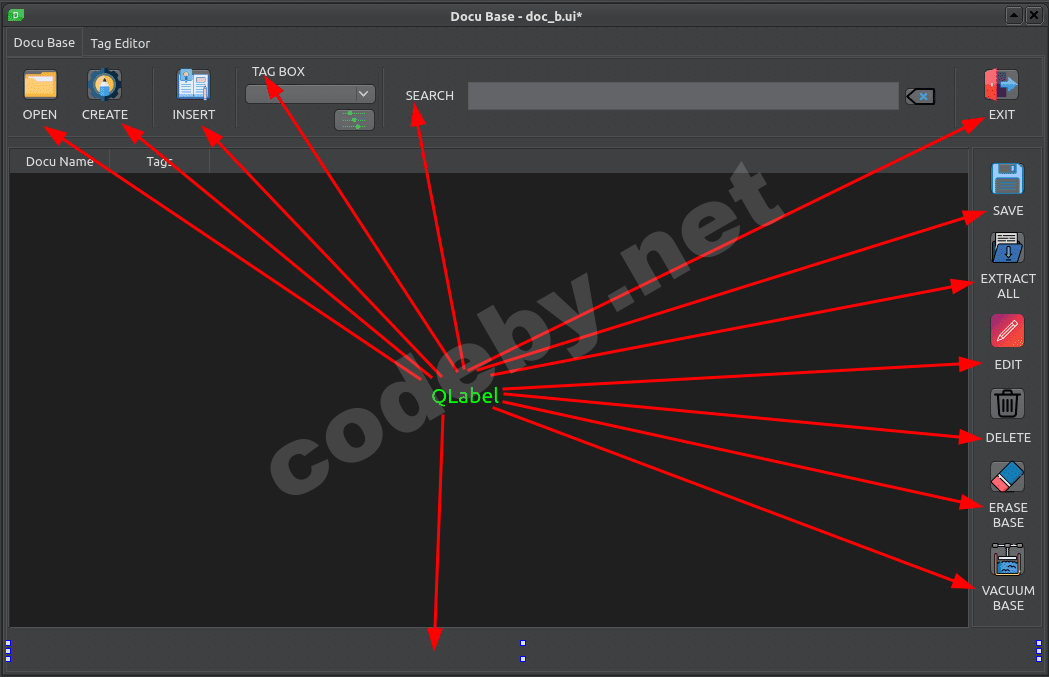This screenshot has width=1049, height=677.
Task: Click the SEARCH label
Action: [x=430, y=96]
